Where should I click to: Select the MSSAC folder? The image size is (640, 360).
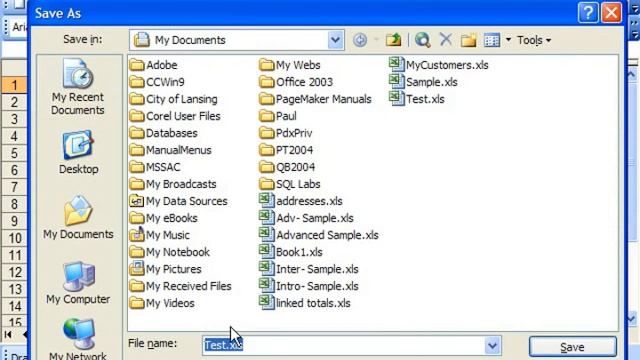tap(155, 167)
